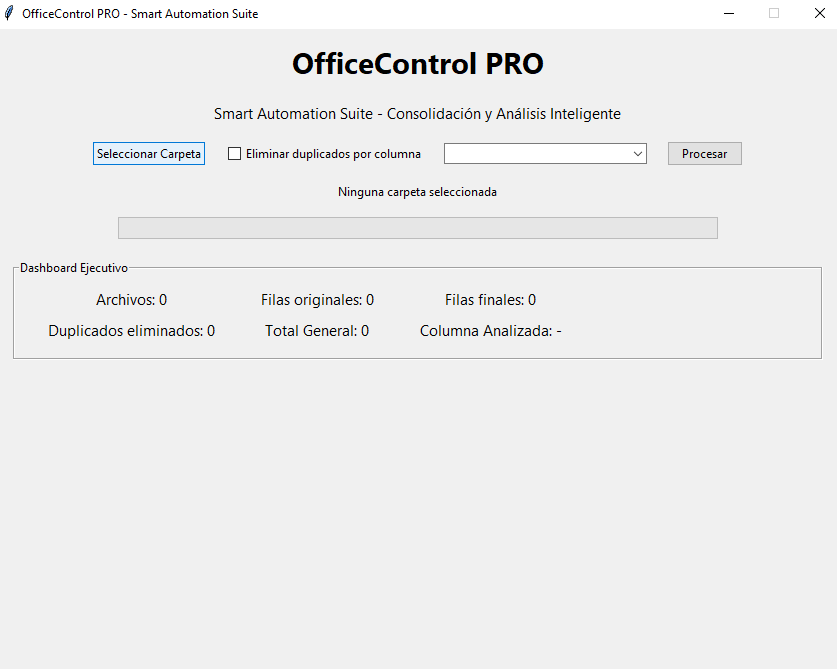Click the Filas finales: 0 label
837x669 pixels.
(x=490, y=300)
